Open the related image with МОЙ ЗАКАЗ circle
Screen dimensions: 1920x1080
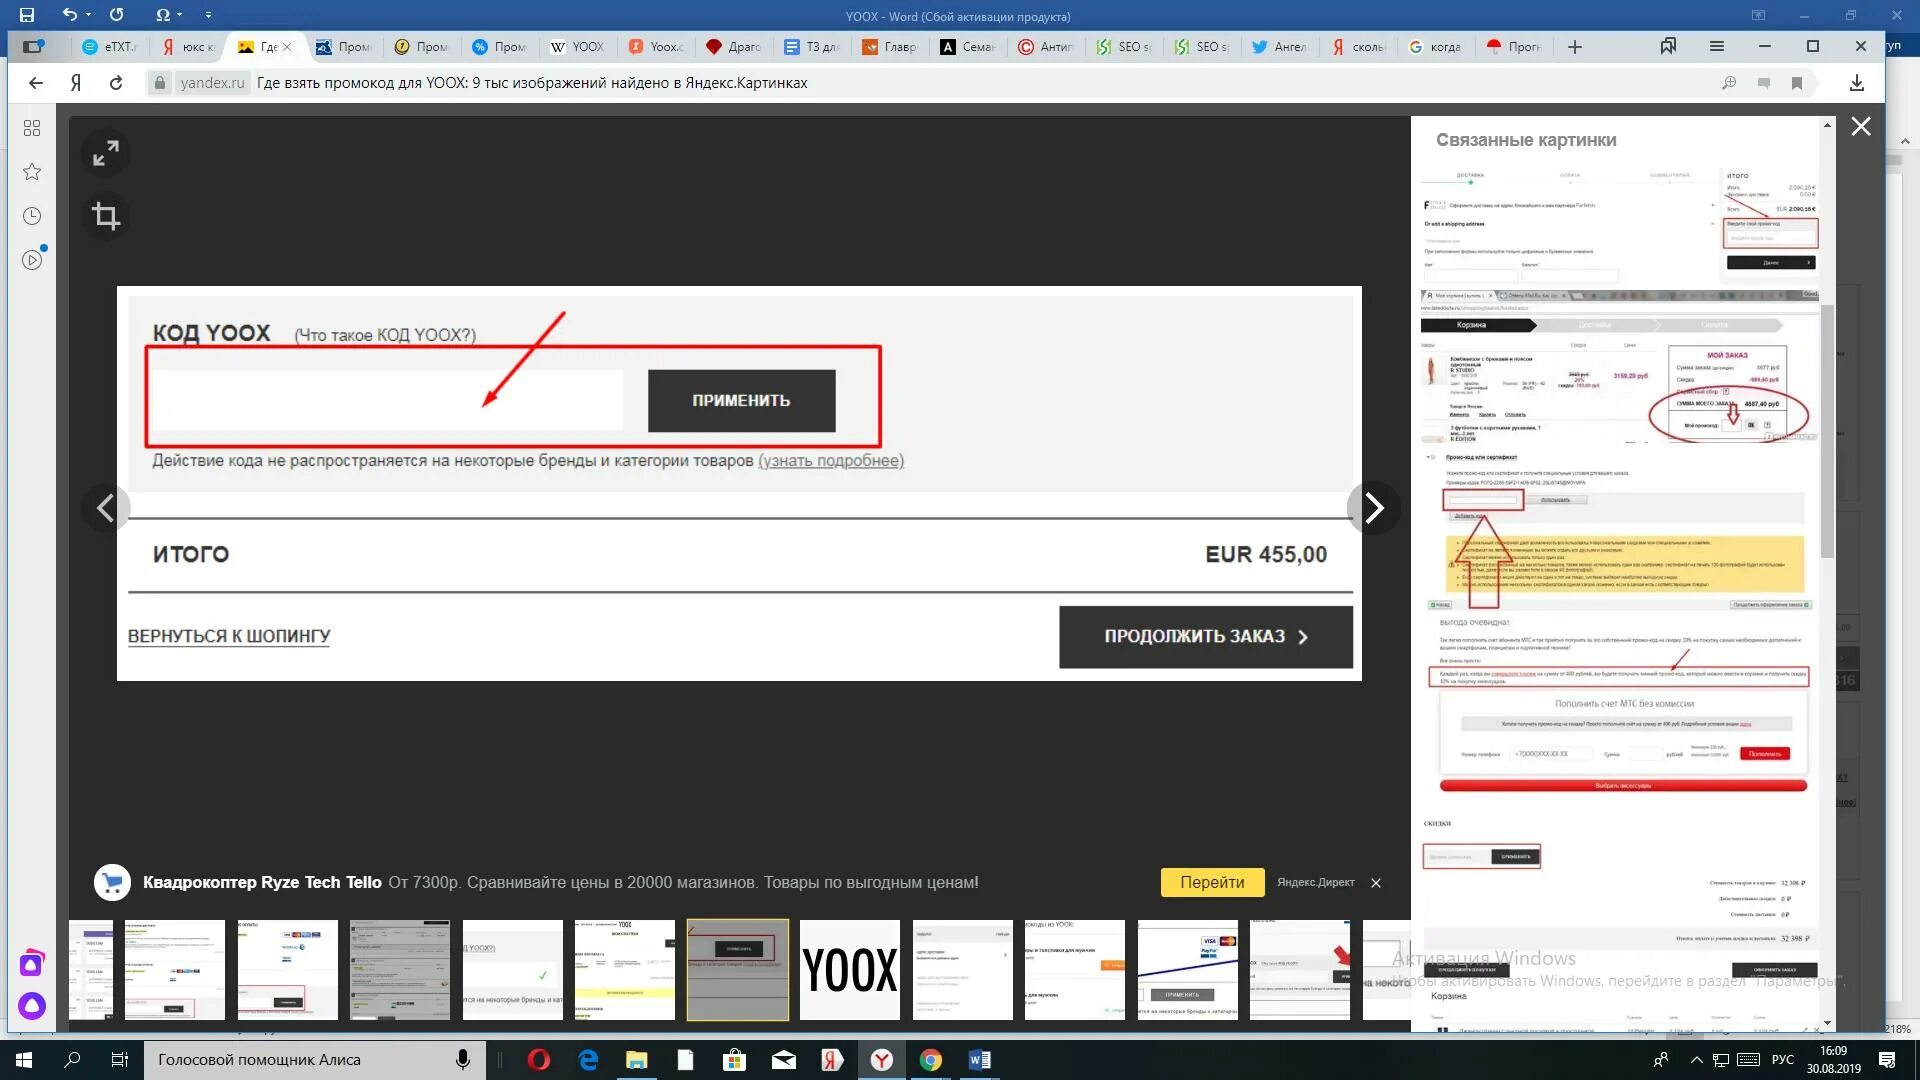1619,366
